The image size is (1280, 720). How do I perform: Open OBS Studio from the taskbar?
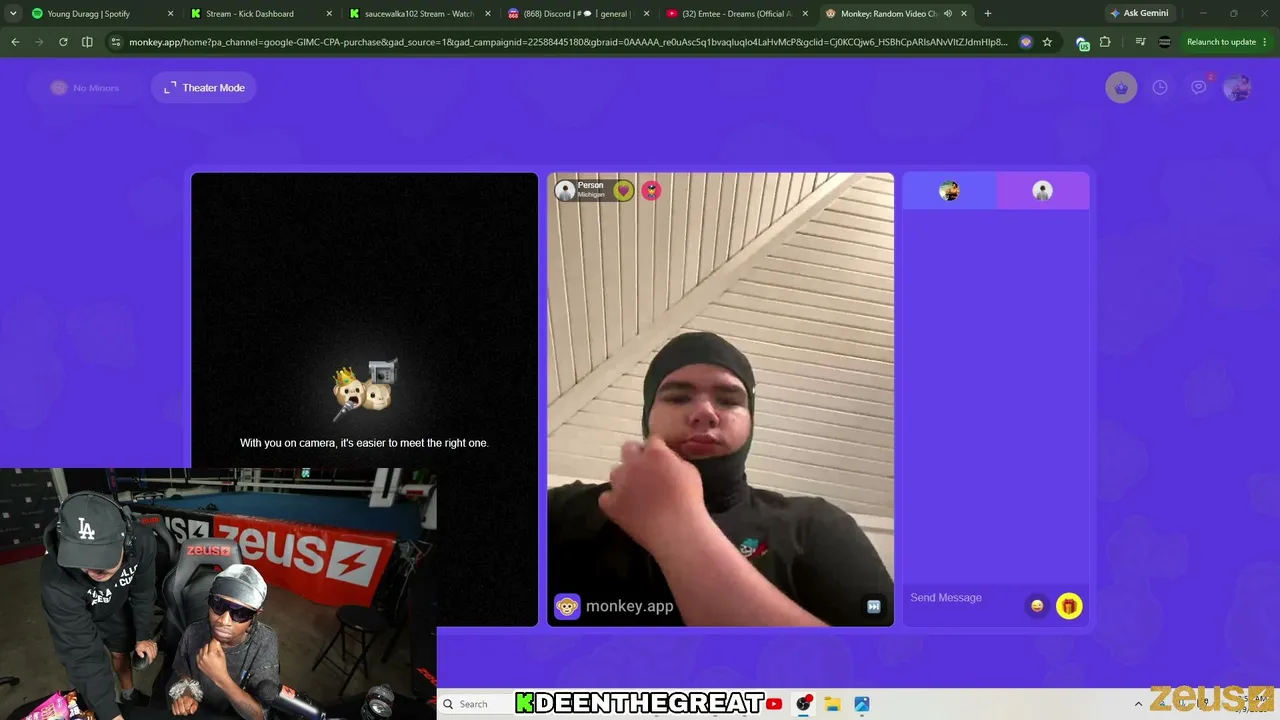pos(803,704)
